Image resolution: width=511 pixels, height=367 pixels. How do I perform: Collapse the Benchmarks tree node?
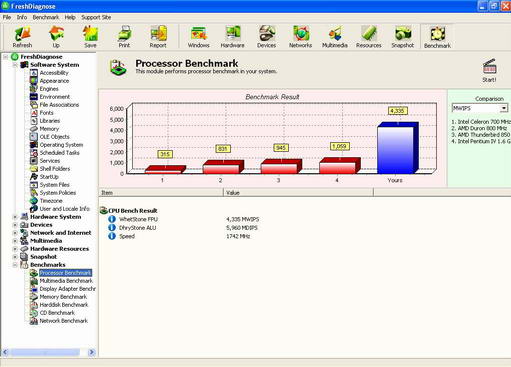click(x=15, y=265)
